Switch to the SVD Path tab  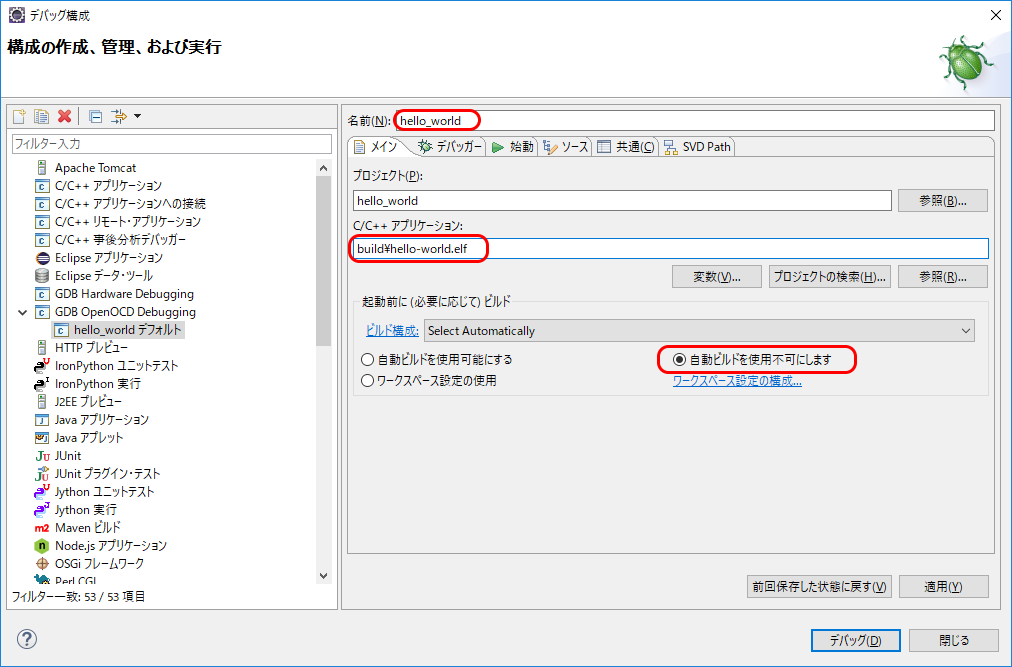coord(698,147)
